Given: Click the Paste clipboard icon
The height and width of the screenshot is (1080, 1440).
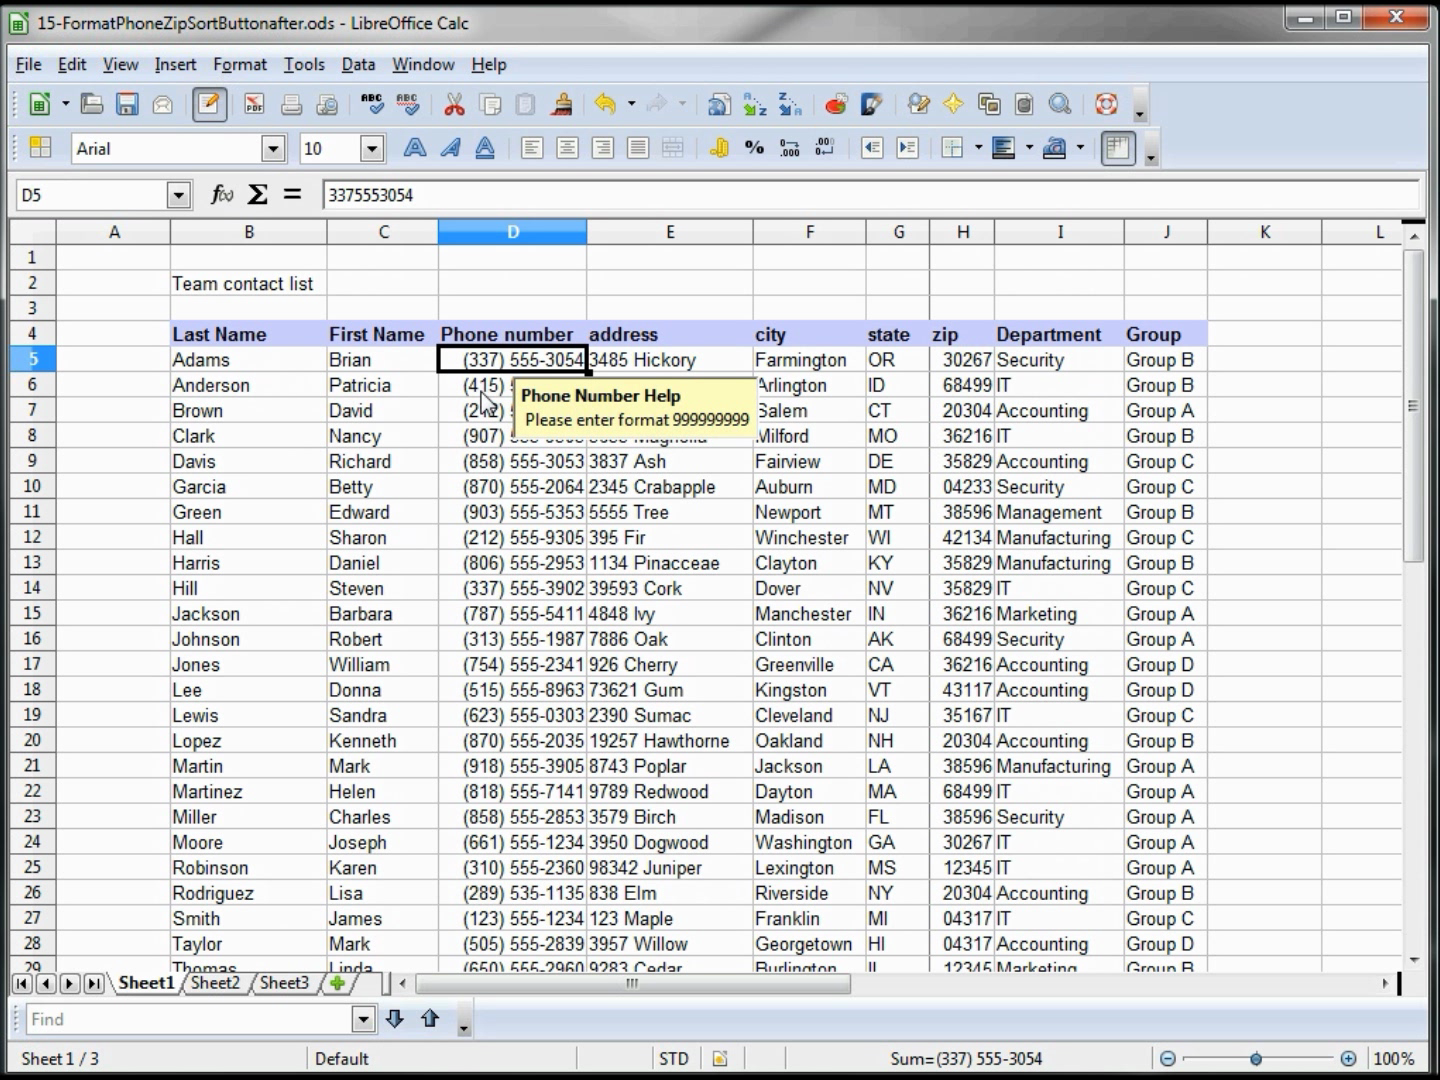Looking at the screenshot, I should 526,104.
